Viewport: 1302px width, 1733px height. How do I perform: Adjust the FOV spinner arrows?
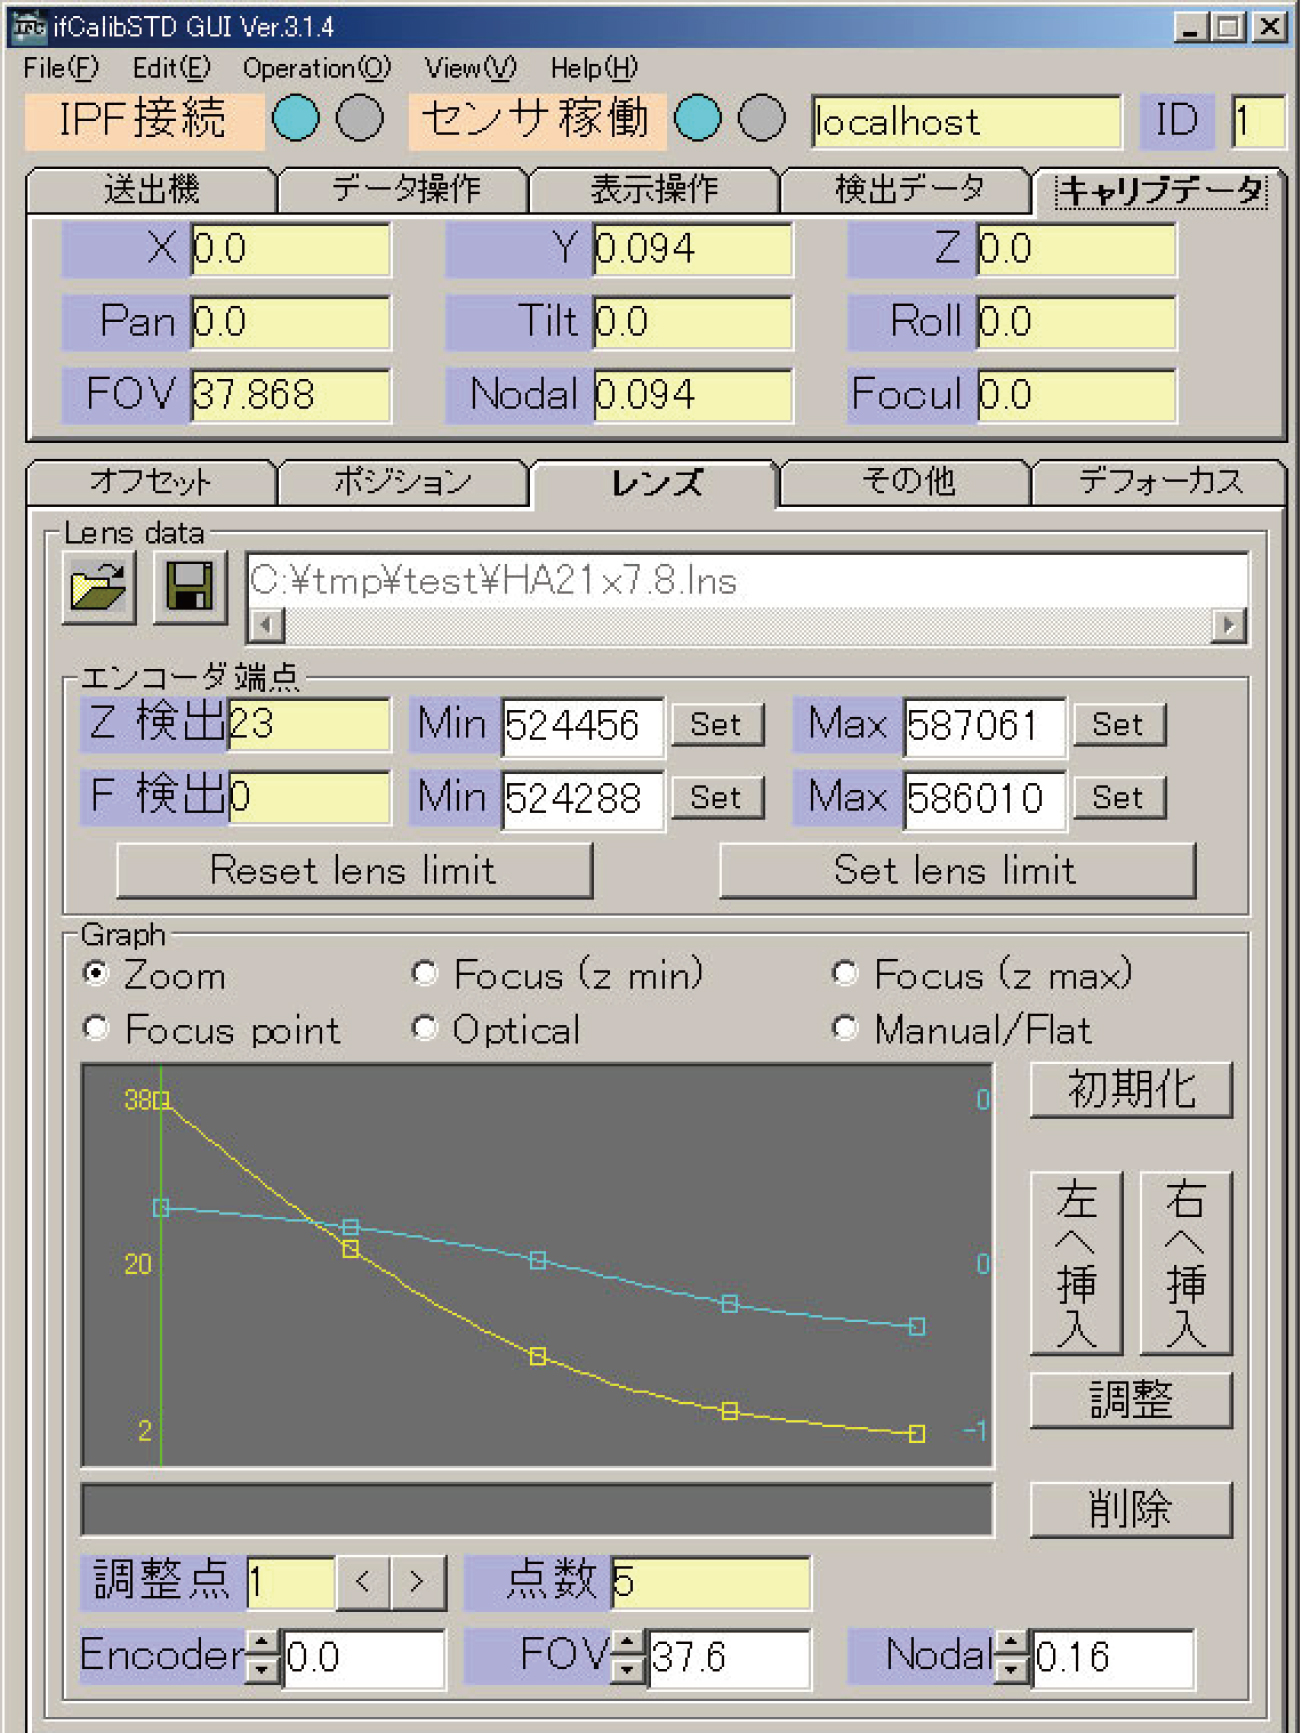627,1656
